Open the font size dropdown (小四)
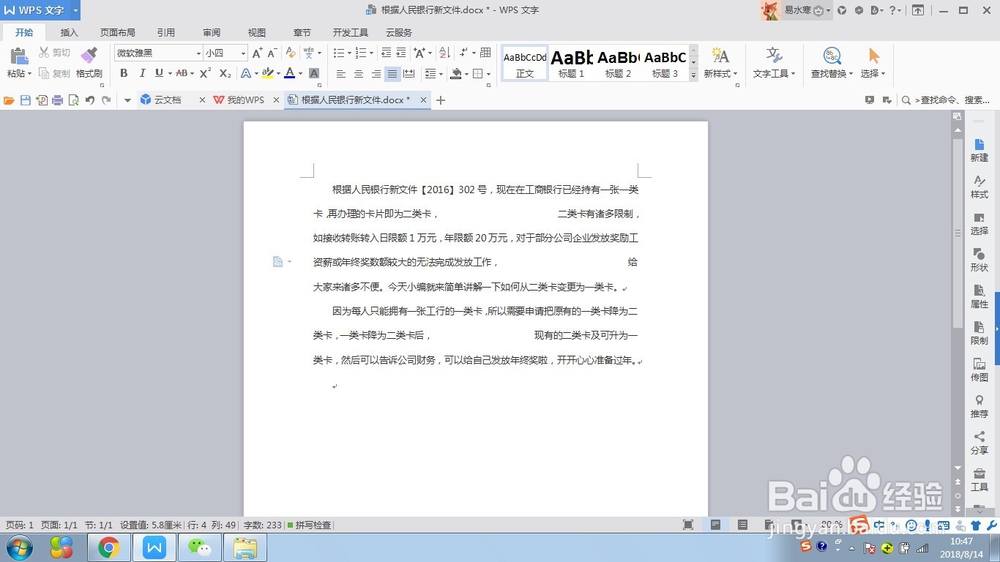Image resolution: width=1000 pixels, height=562 pixels. pos(243,53)
